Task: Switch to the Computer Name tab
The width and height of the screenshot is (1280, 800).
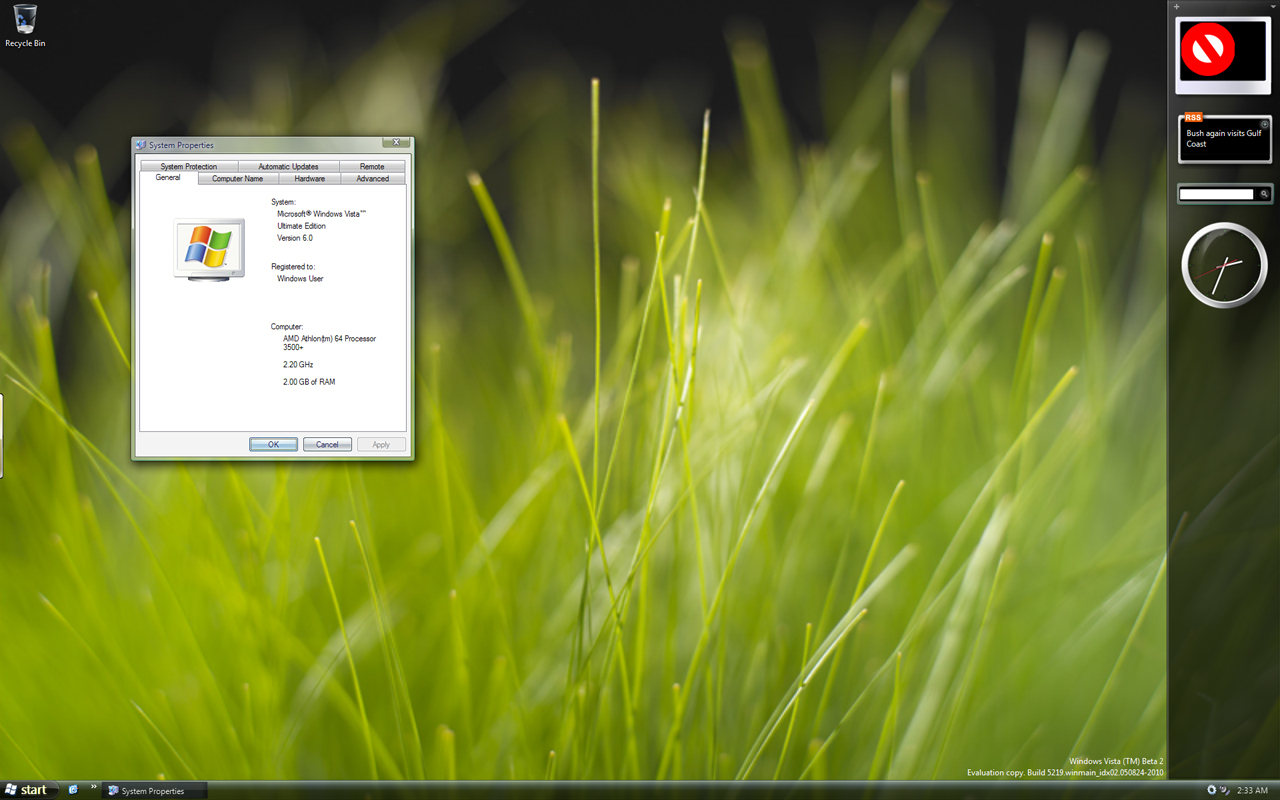Action: pyautogui.click(x=237, y=179)
